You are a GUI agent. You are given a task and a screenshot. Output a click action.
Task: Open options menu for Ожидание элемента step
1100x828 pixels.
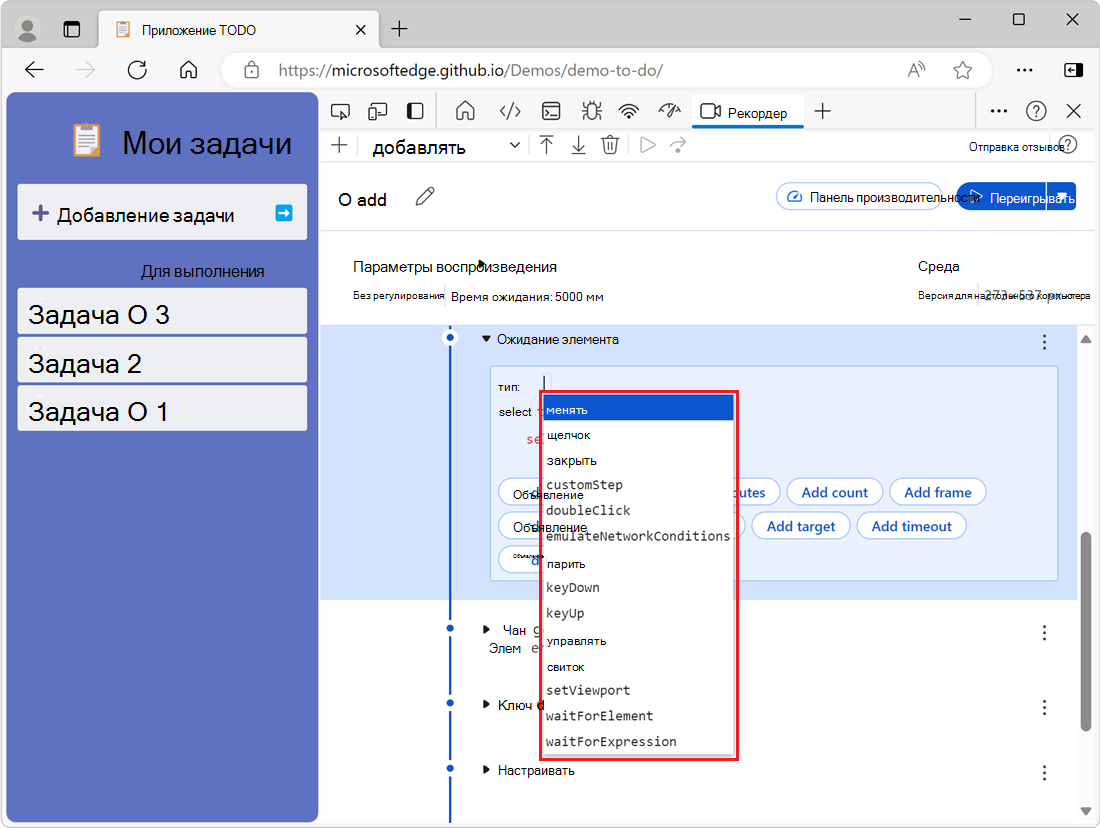pyautogui.click(x=1045, y=342)
